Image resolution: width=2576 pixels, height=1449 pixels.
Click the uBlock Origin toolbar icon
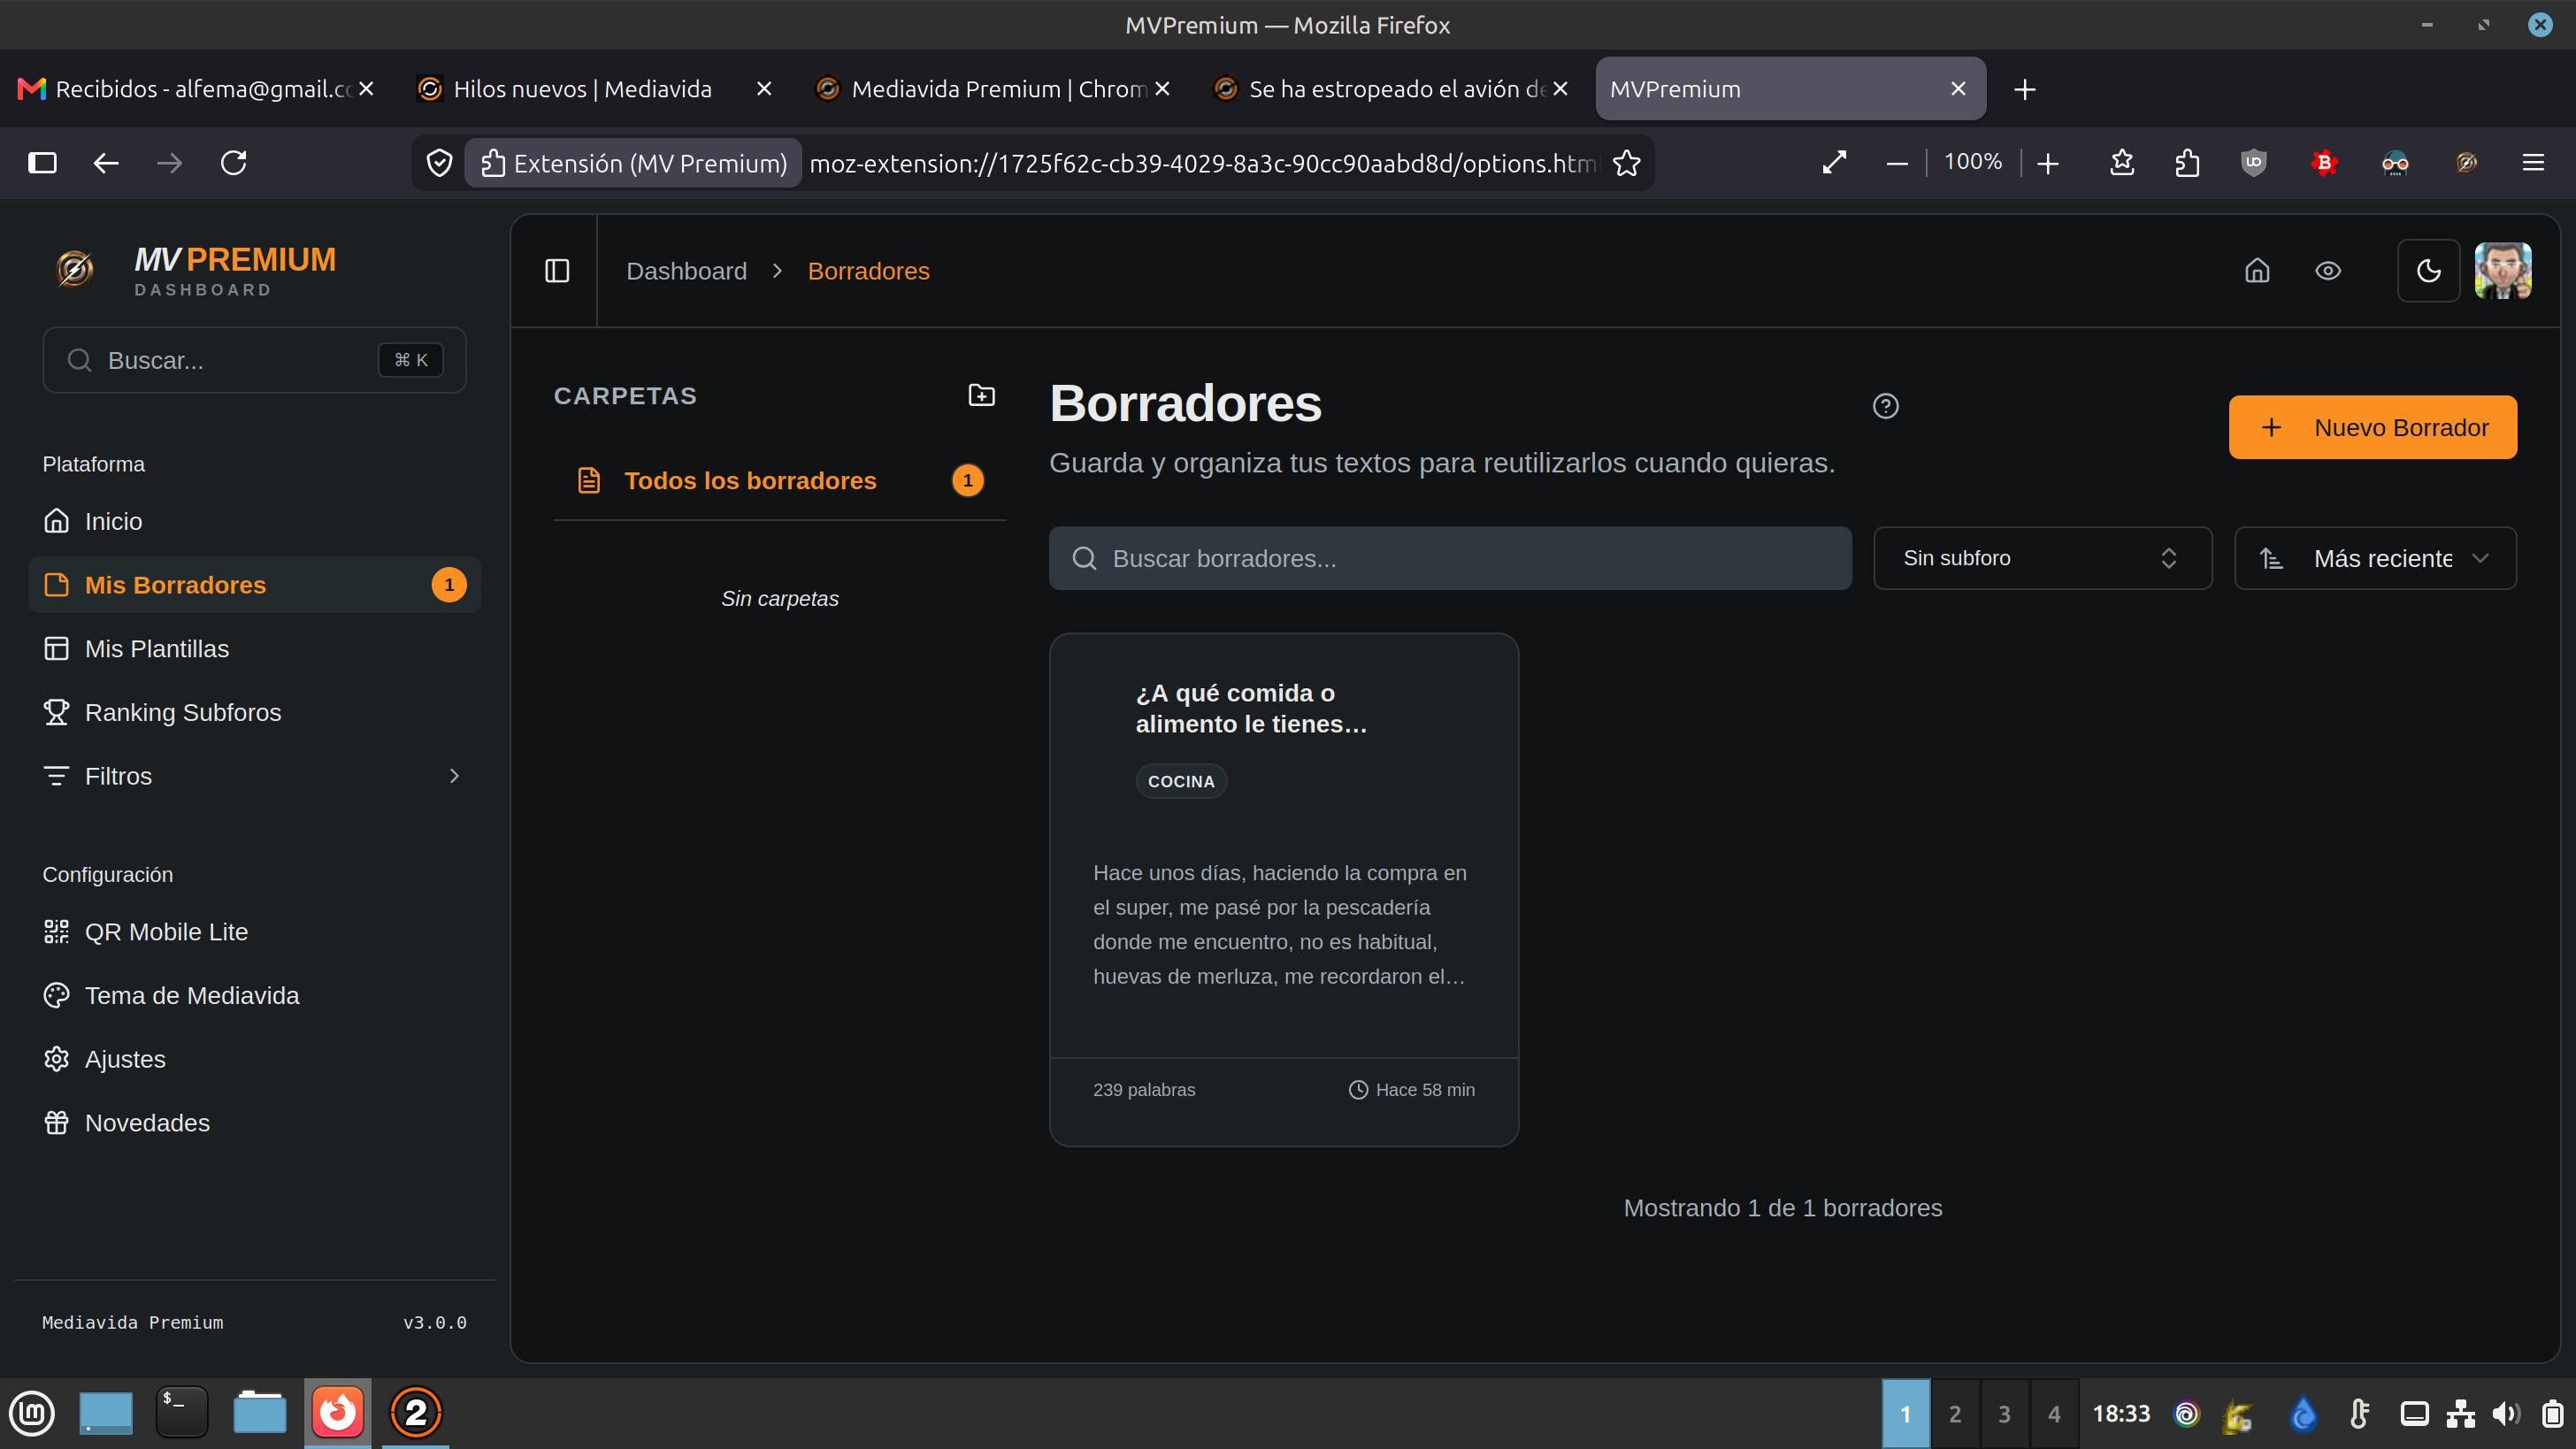coord(2253,162)
